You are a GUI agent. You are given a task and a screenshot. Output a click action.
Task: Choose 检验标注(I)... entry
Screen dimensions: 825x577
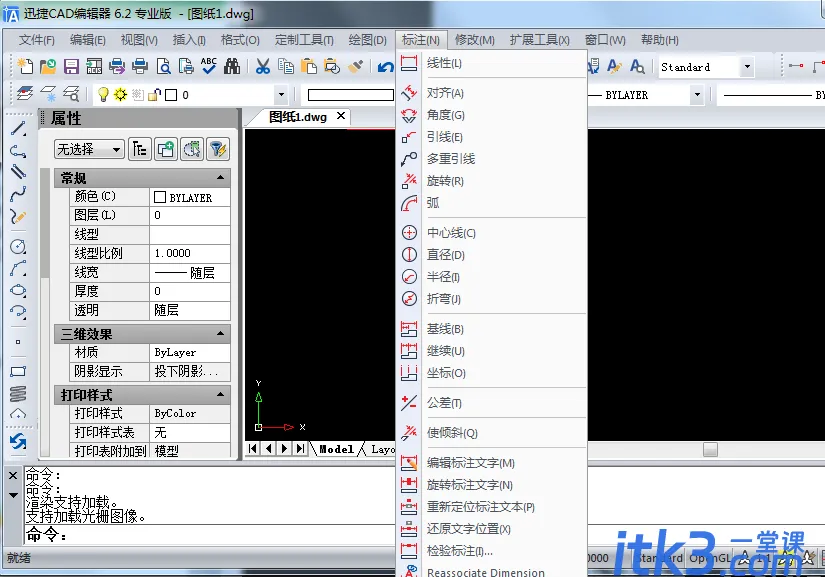pos(491,551)
